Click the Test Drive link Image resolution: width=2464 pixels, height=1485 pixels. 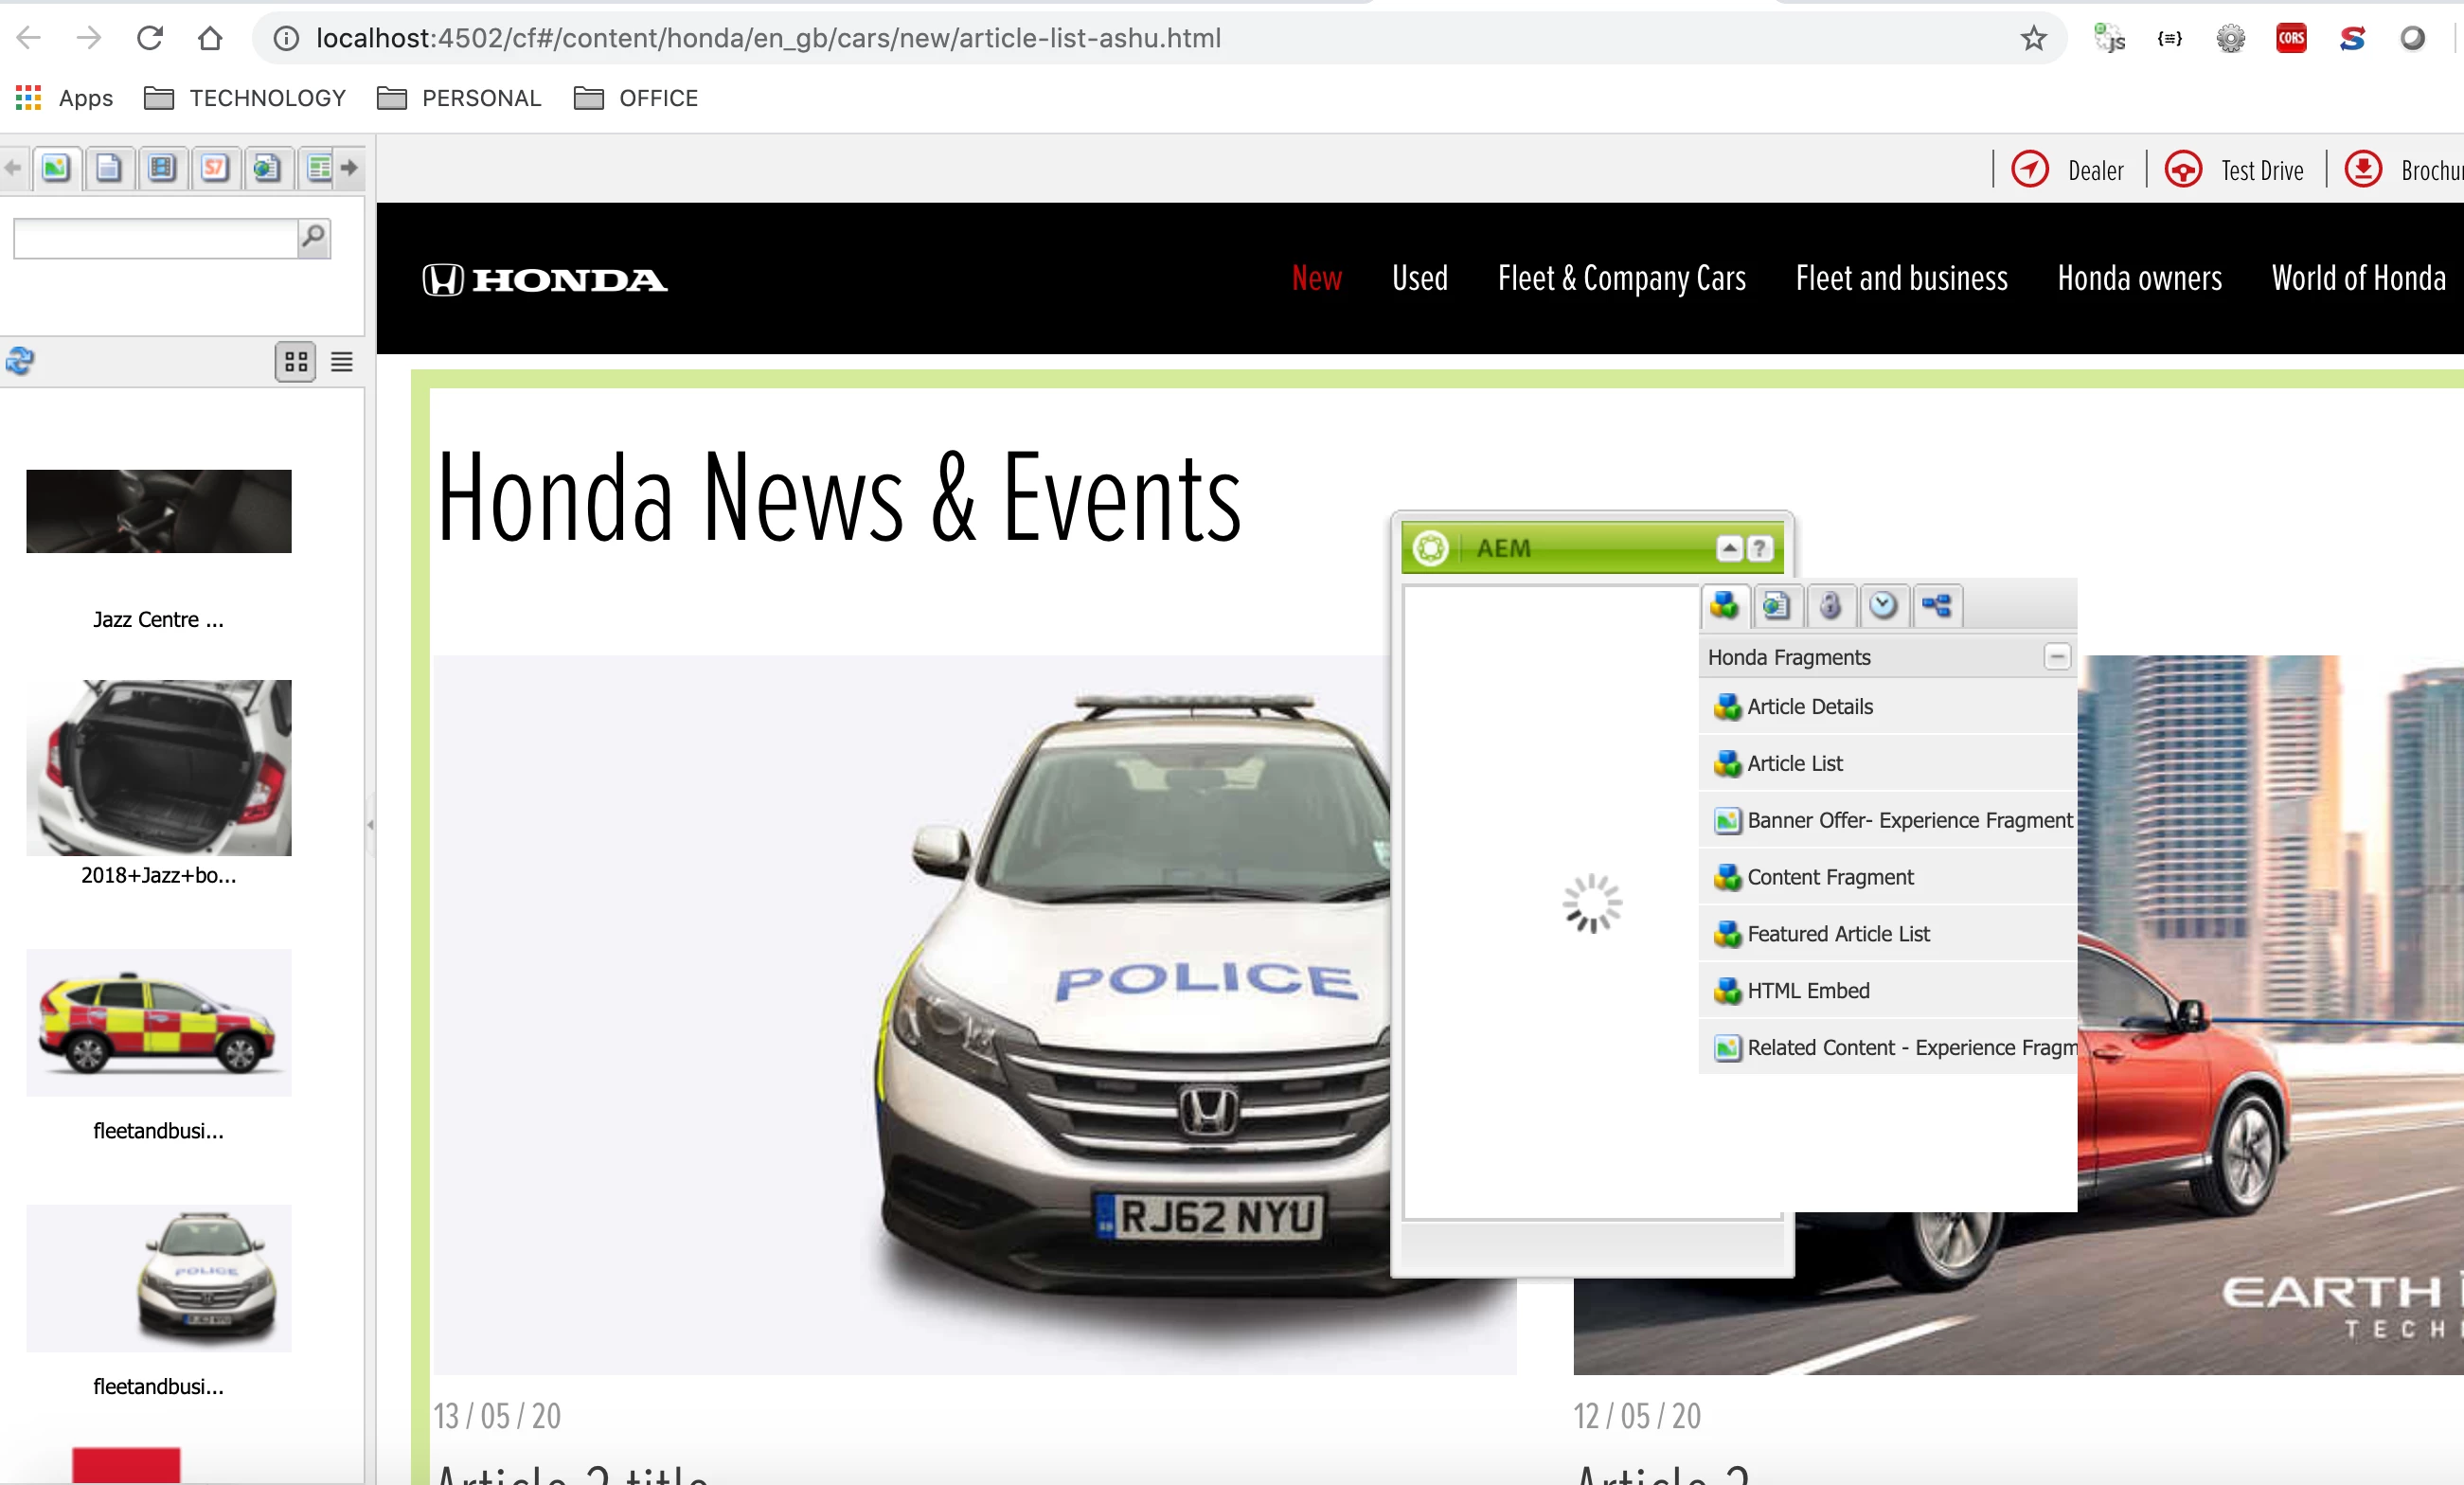tap(2261, 171)
